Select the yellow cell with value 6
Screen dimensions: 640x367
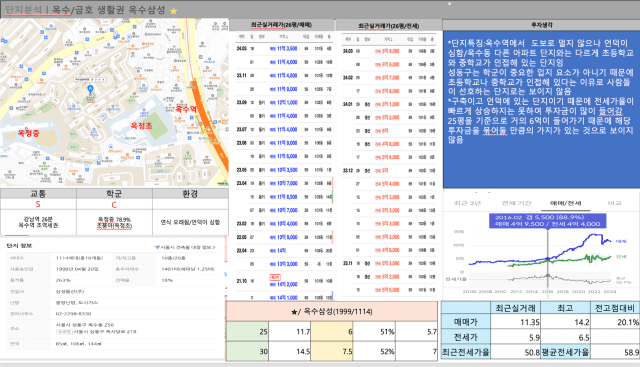coord(332,332)
